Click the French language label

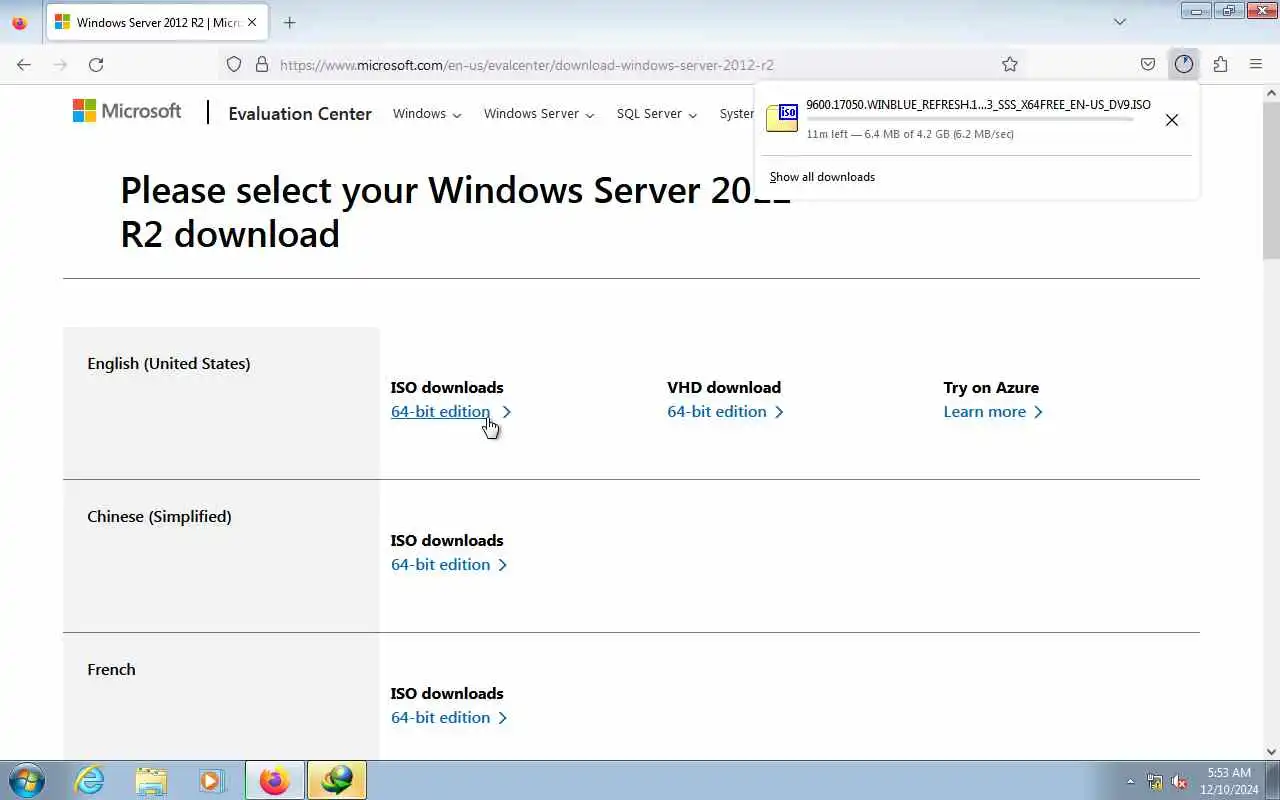coord(111,670)
